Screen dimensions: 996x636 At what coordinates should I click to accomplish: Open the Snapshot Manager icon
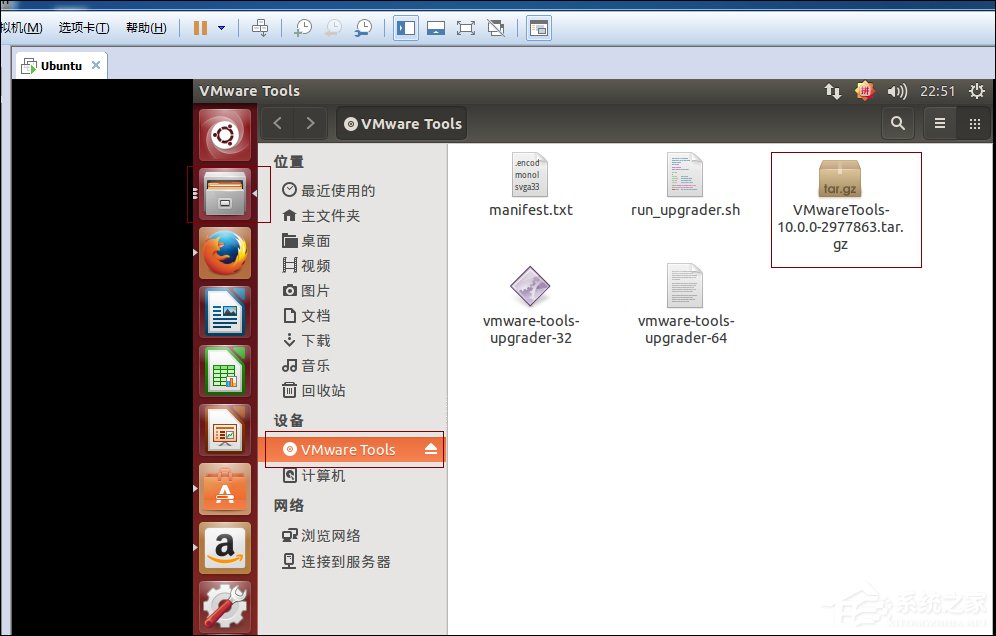pos(363,28)
